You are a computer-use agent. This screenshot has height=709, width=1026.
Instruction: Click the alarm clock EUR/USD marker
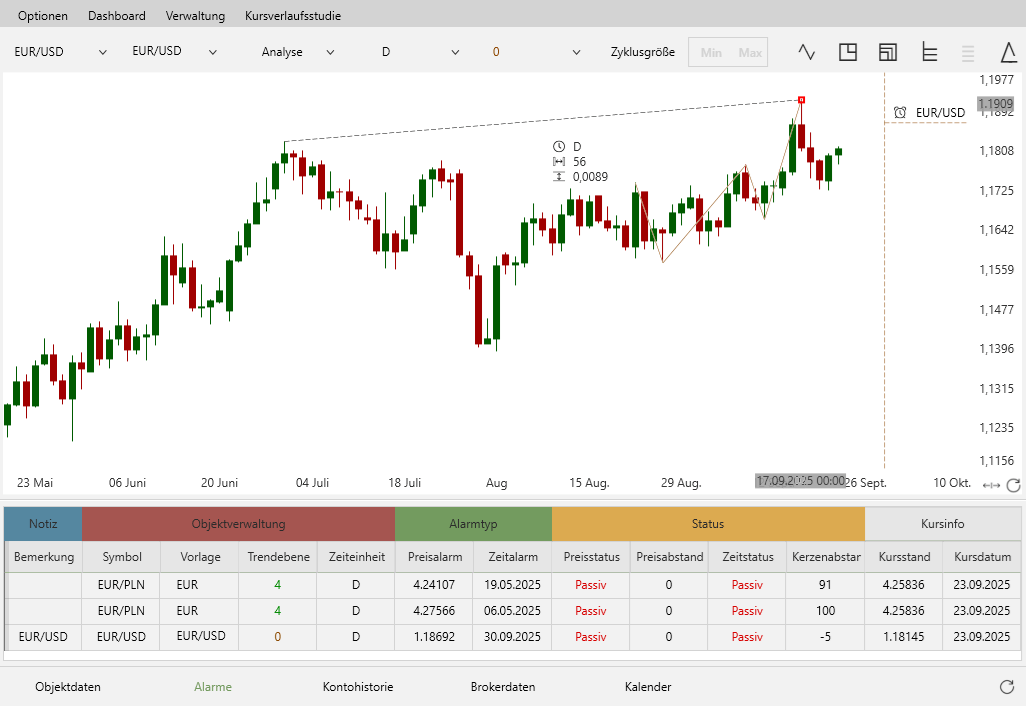[929, 113]
